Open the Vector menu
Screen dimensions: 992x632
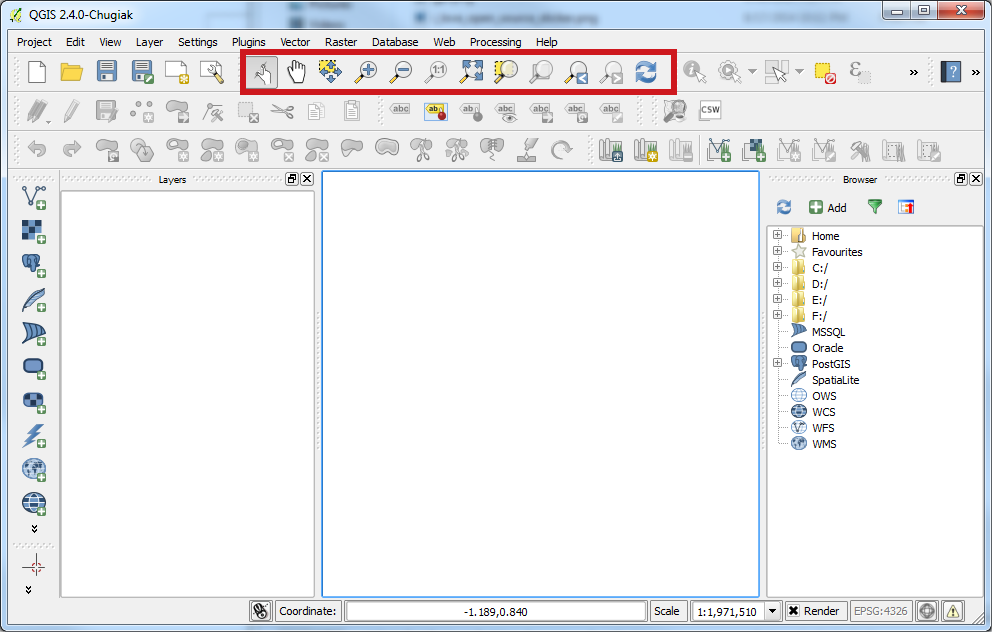coord(295,42)
